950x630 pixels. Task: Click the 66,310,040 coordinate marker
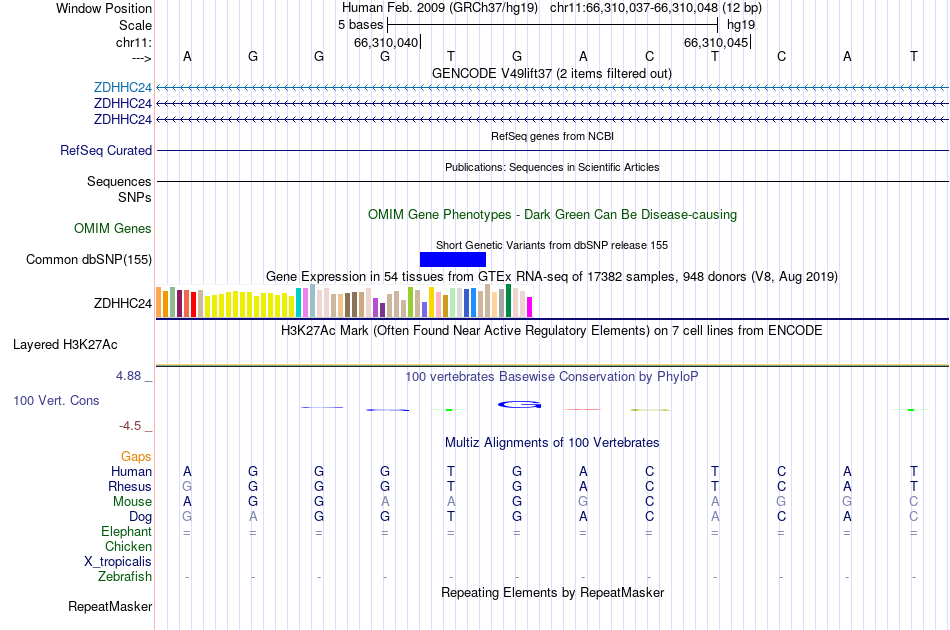point(386,42)
